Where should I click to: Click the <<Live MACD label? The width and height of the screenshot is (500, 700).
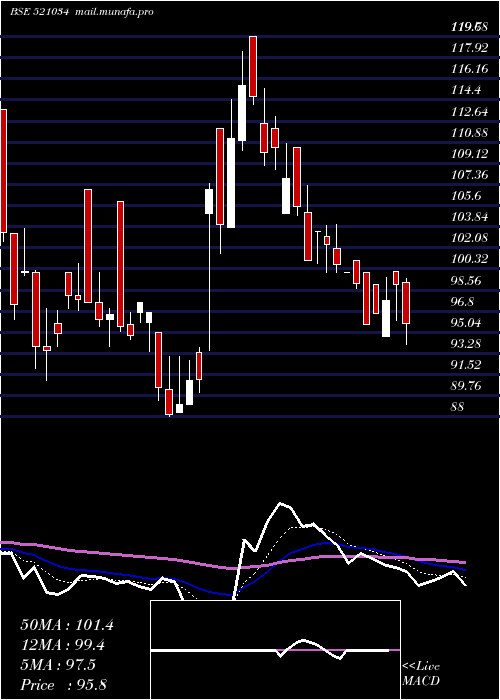point(421,674)
